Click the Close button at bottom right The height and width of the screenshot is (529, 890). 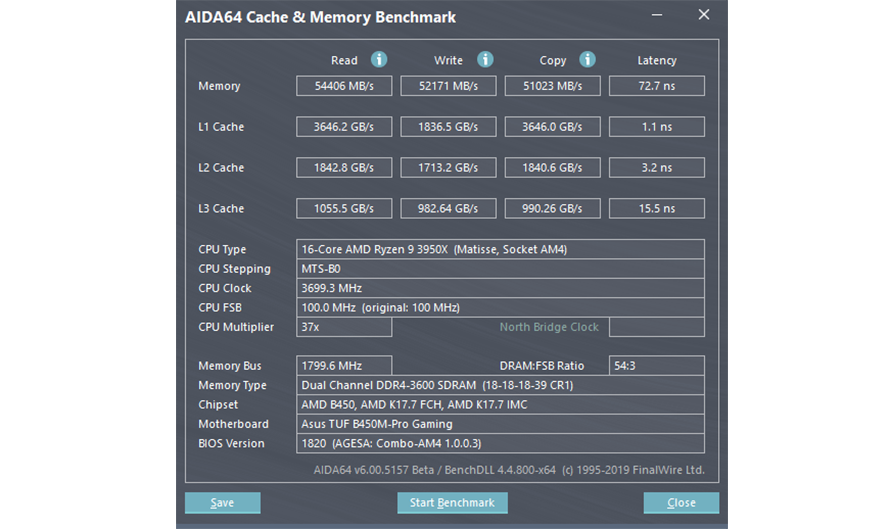coord(681,502)
